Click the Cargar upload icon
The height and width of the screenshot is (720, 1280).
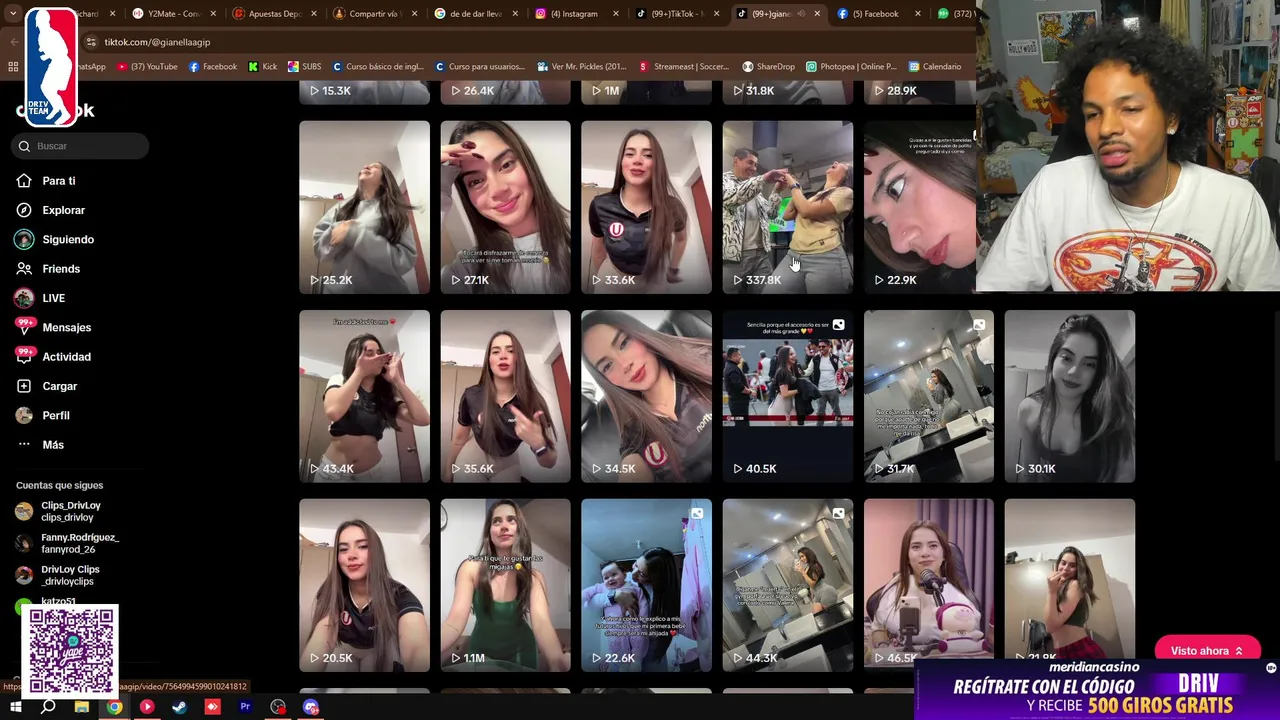click(x=24, y=386)
